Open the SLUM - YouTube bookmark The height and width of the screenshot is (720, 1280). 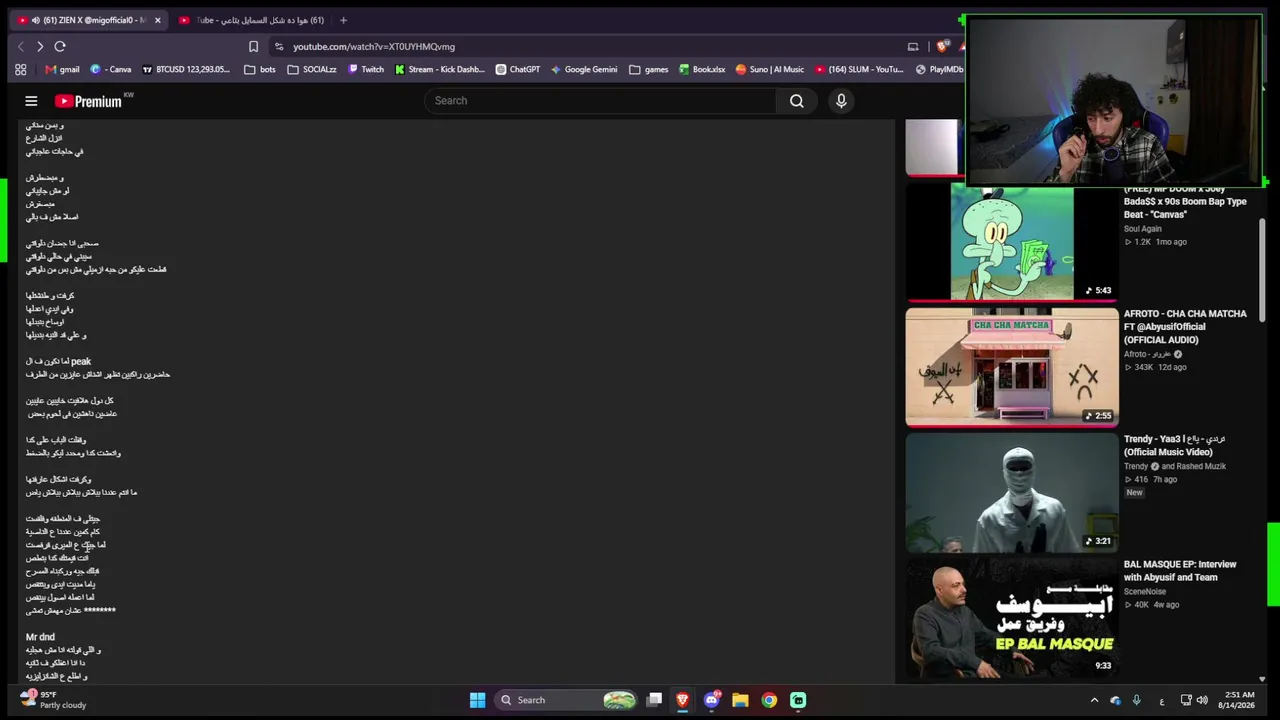tap(859, 69)
